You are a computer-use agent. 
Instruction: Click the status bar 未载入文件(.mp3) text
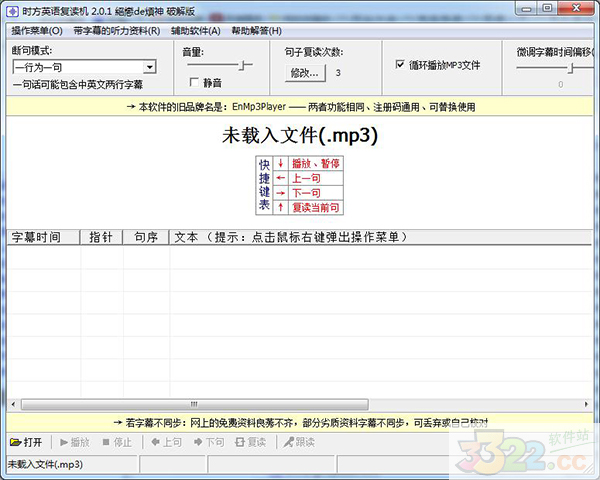tap(46, 465)
